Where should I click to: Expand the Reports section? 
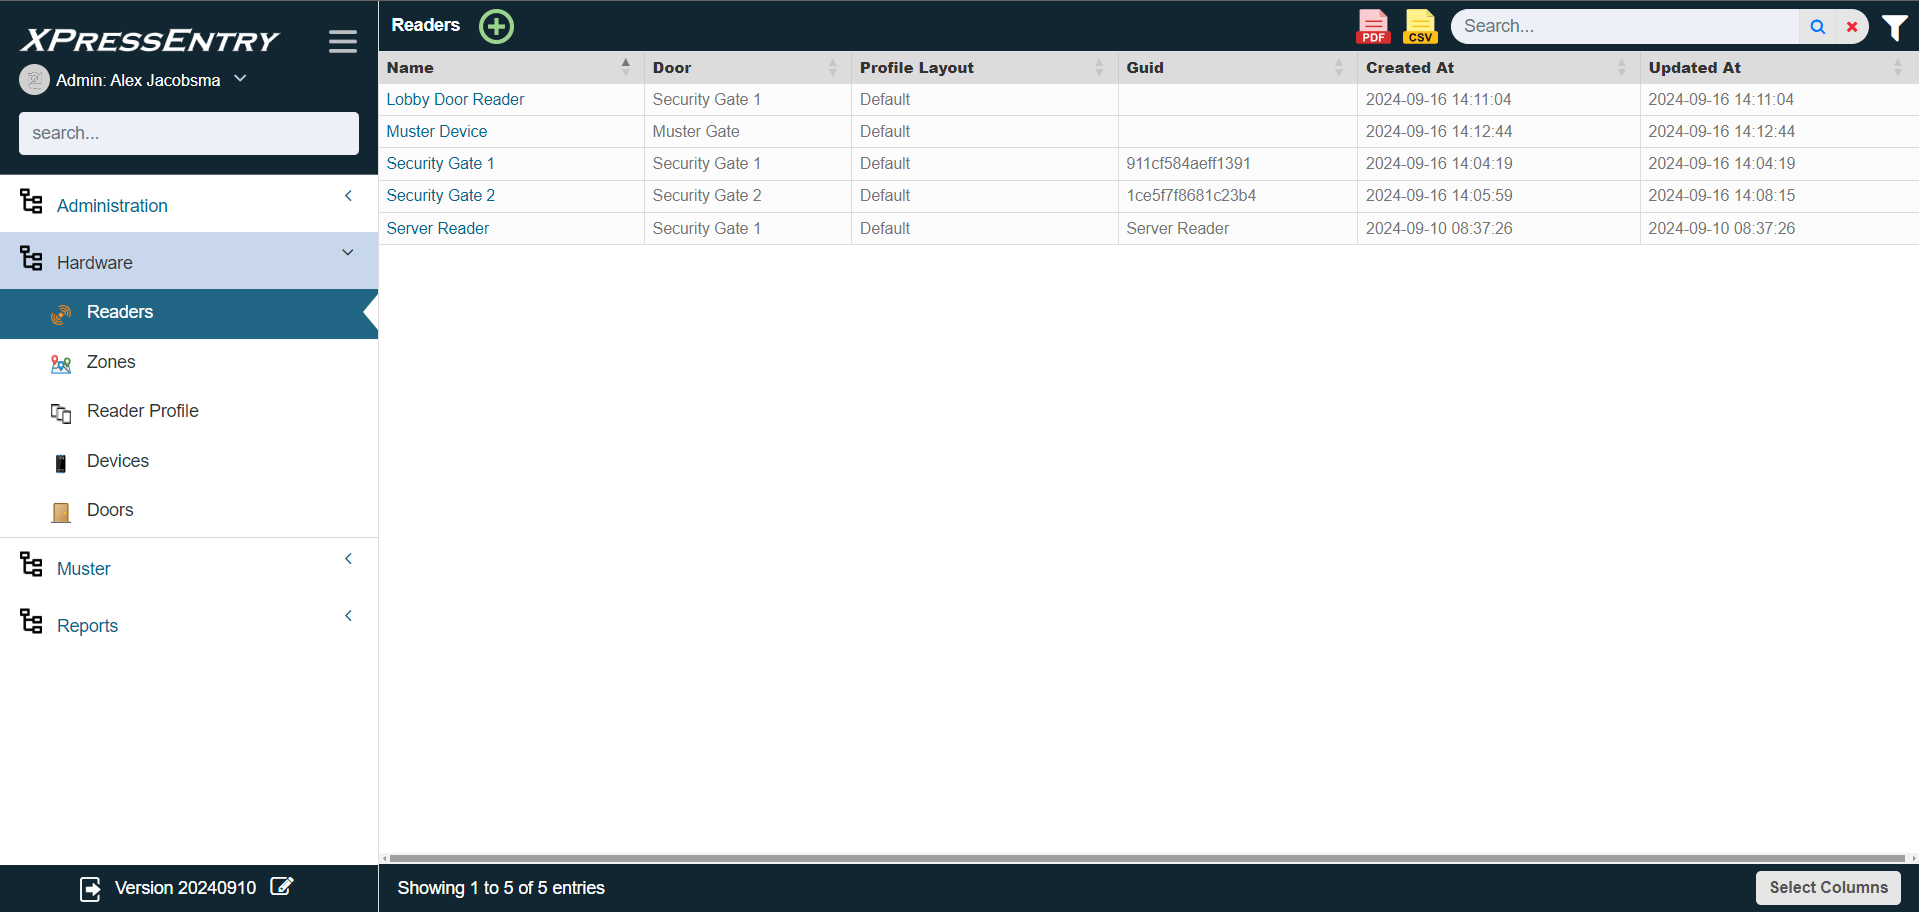point(347,615)
